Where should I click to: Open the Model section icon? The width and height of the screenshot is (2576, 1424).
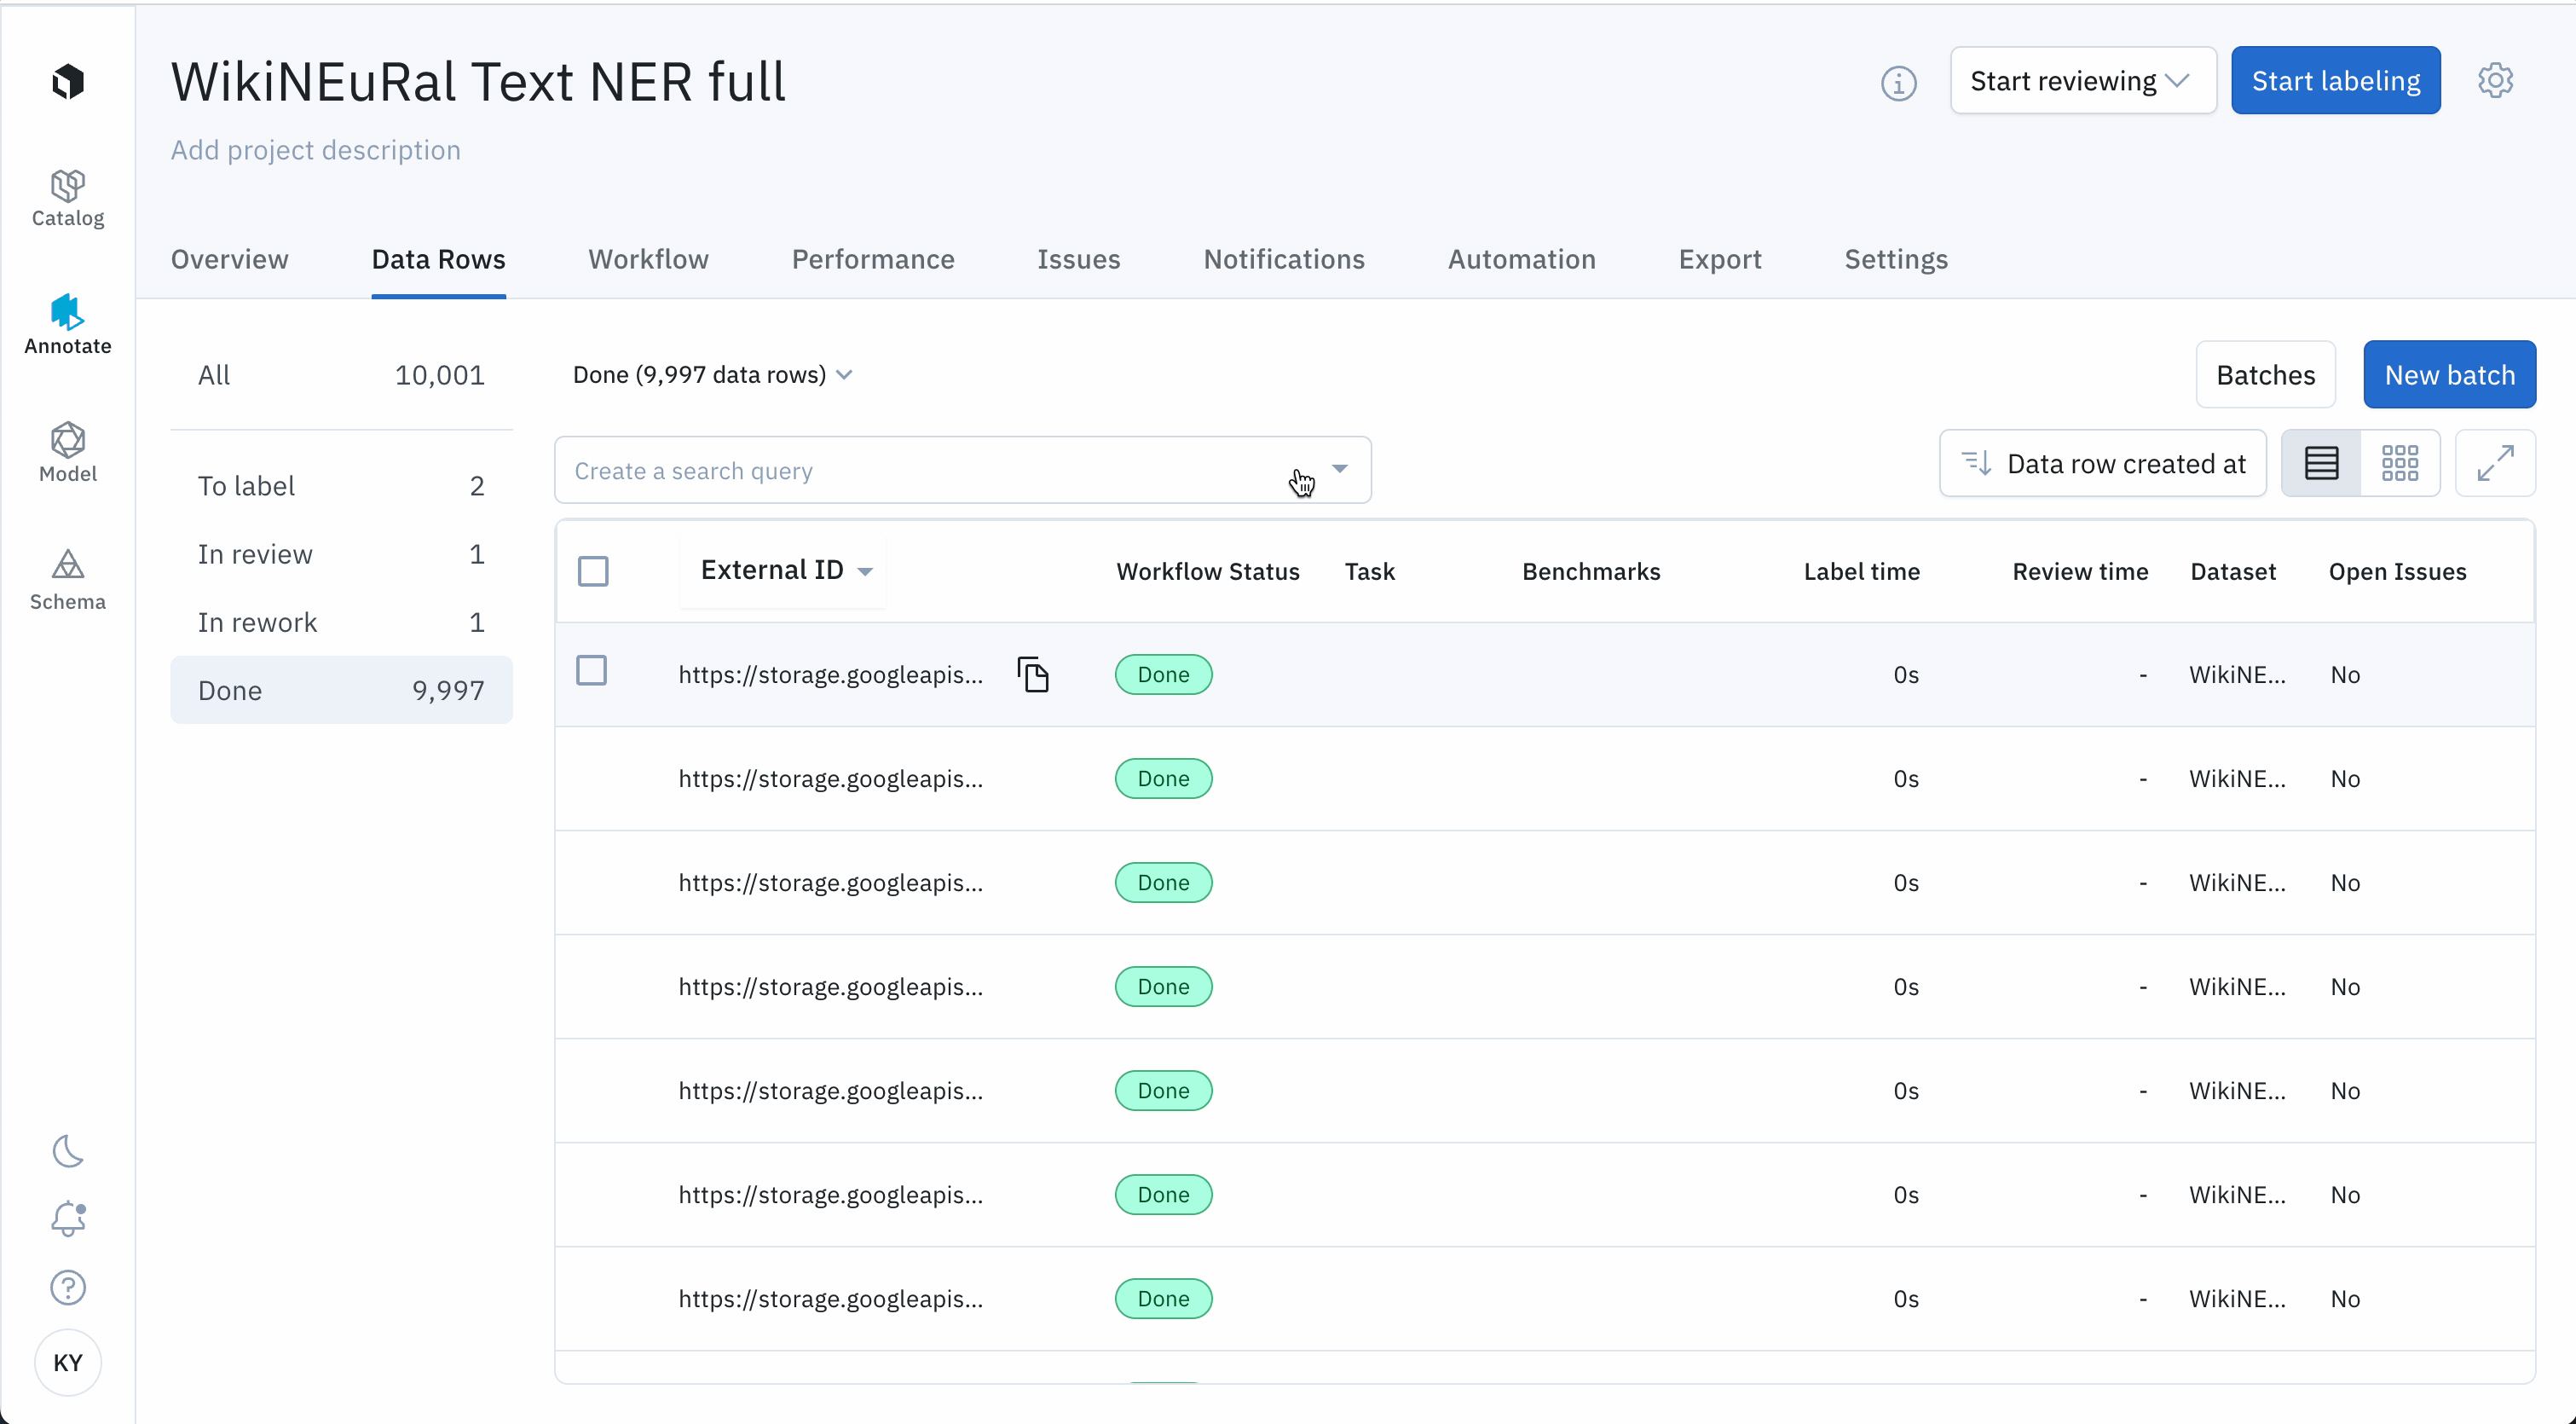click(x=67, y=452)
